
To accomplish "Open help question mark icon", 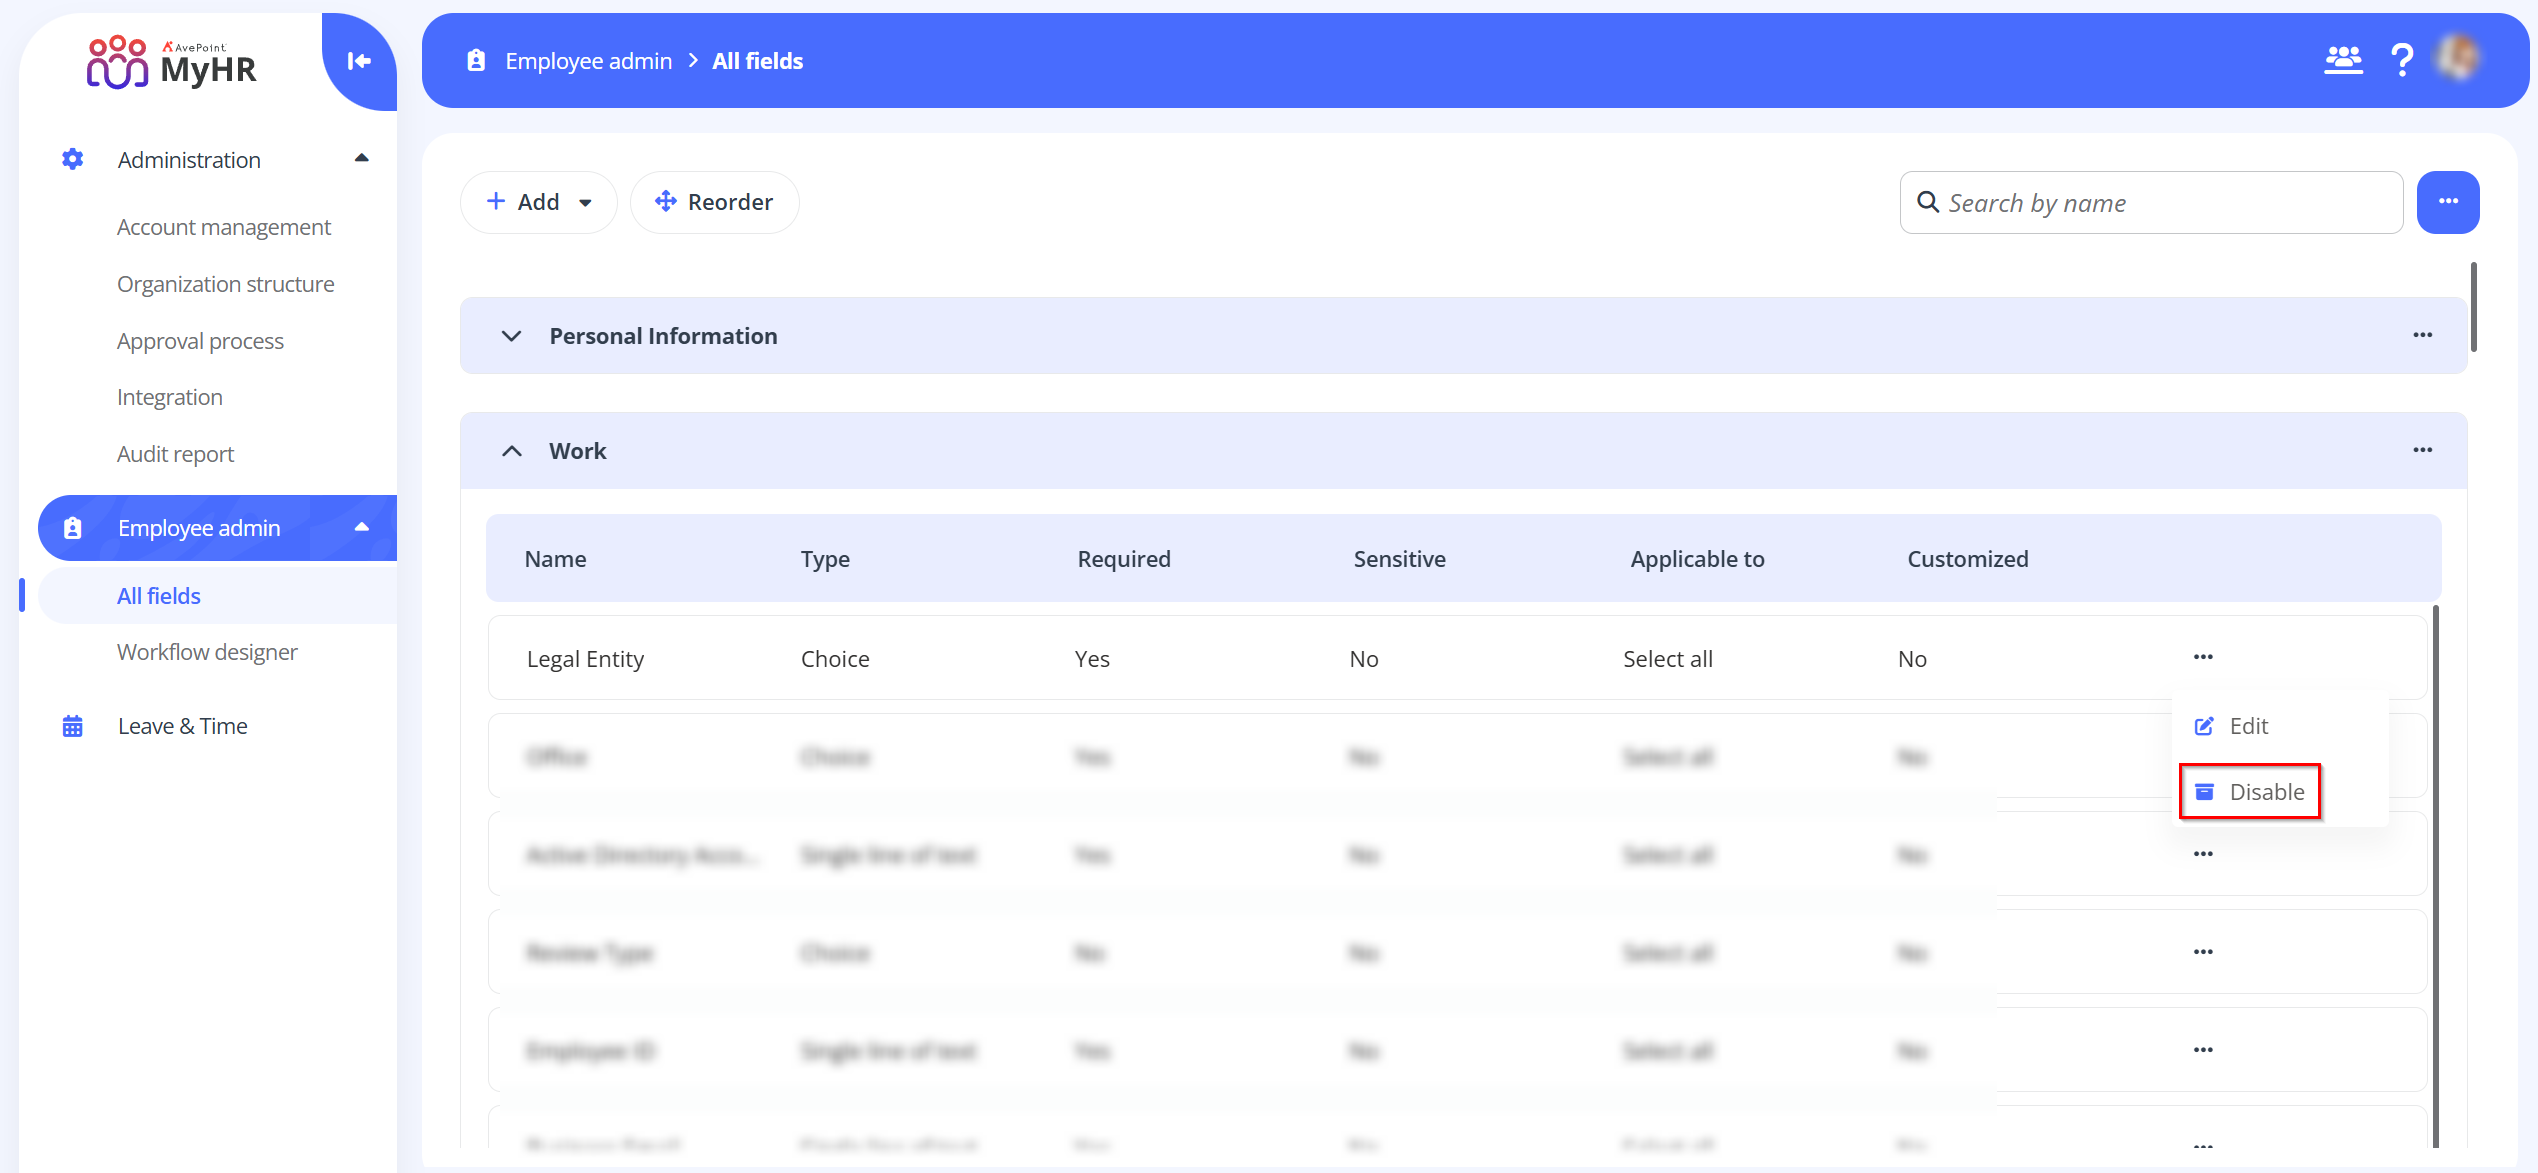I will tap(2402, 60).
